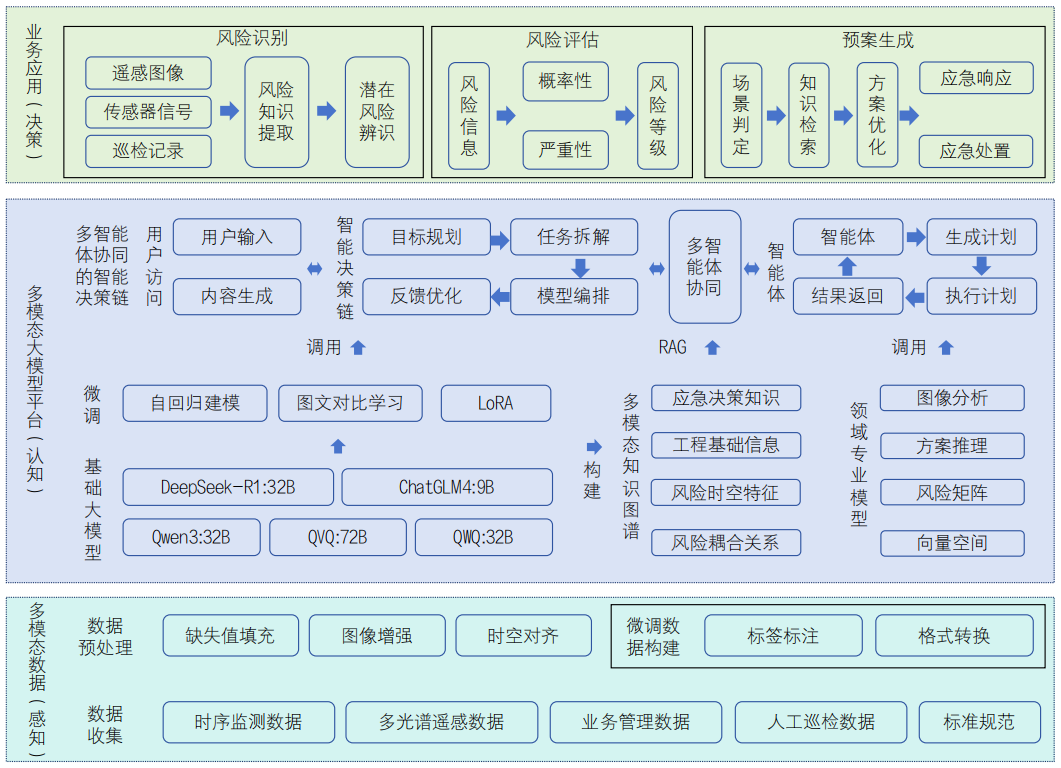Screen dimensions: 1061x768
Task: Select the QWQ:32B model box
Action: pyautogui.click(x=483, y=537)
